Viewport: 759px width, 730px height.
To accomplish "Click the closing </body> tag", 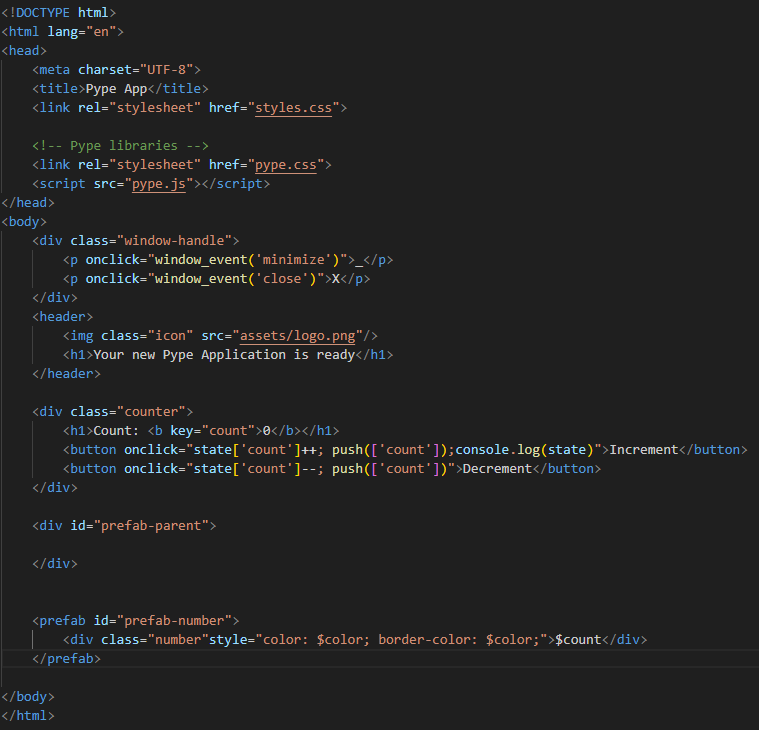I will click(28, 697).
